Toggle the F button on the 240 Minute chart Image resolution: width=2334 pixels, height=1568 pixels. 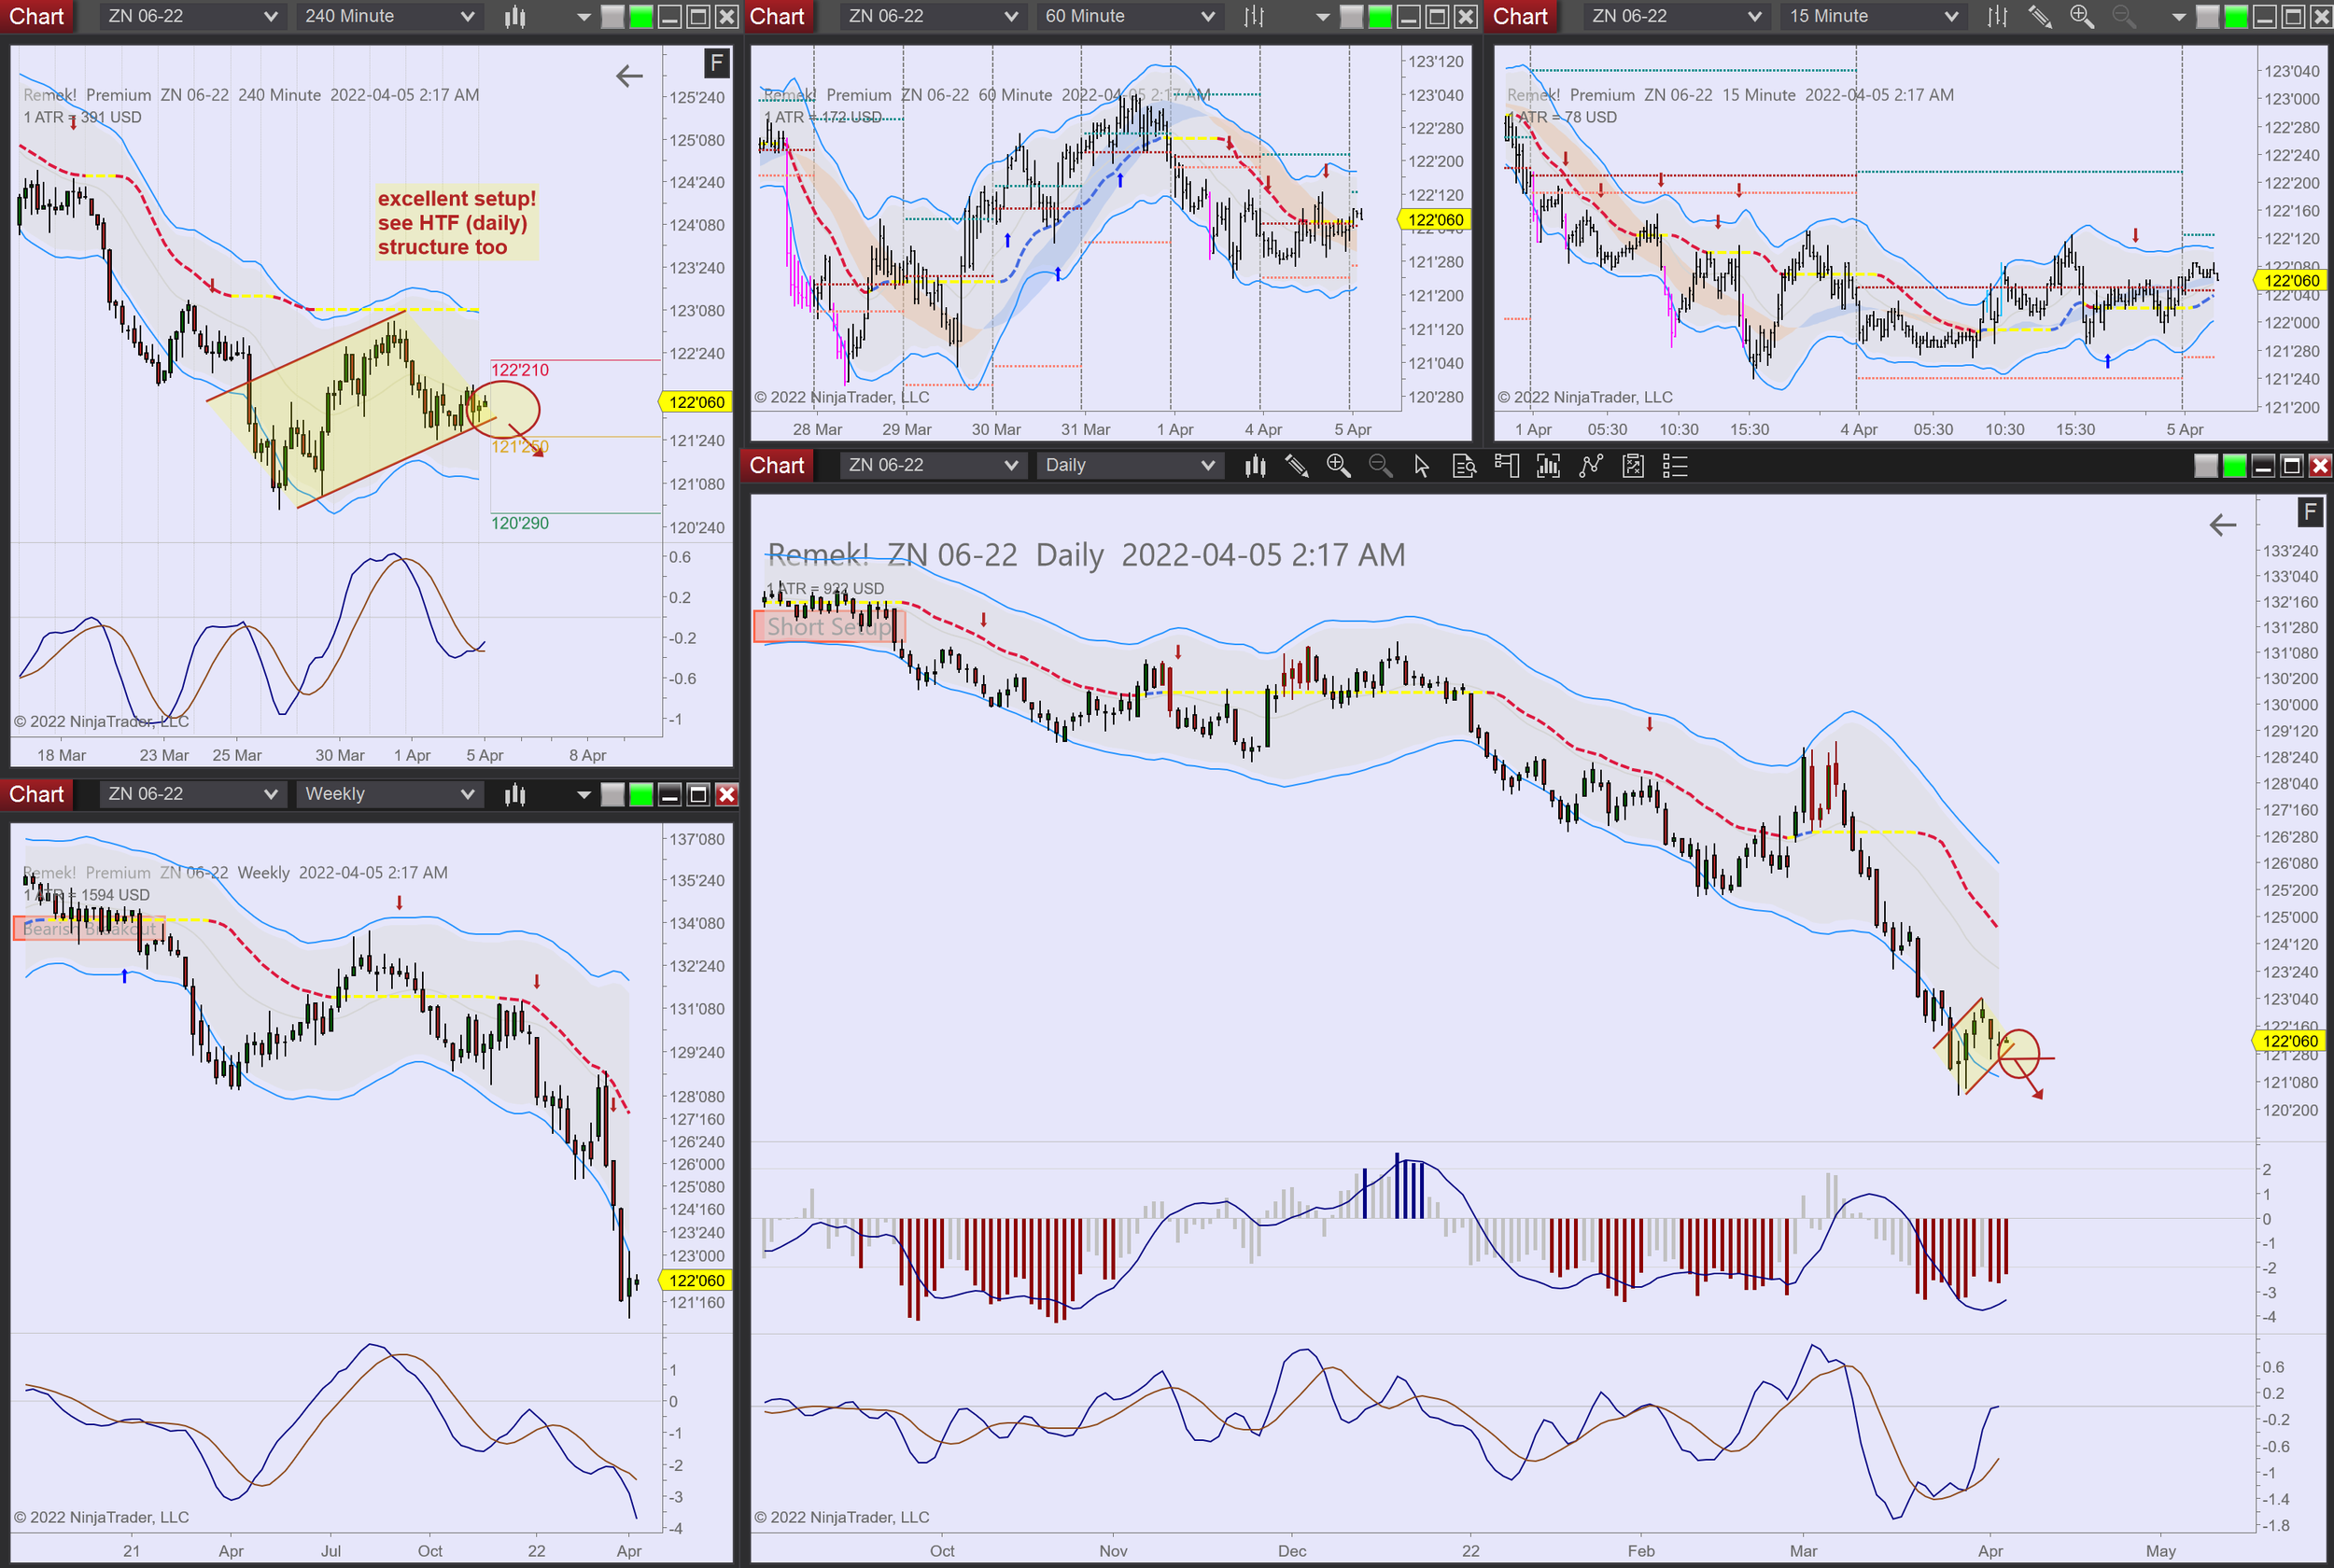click(x=716, y=64)
